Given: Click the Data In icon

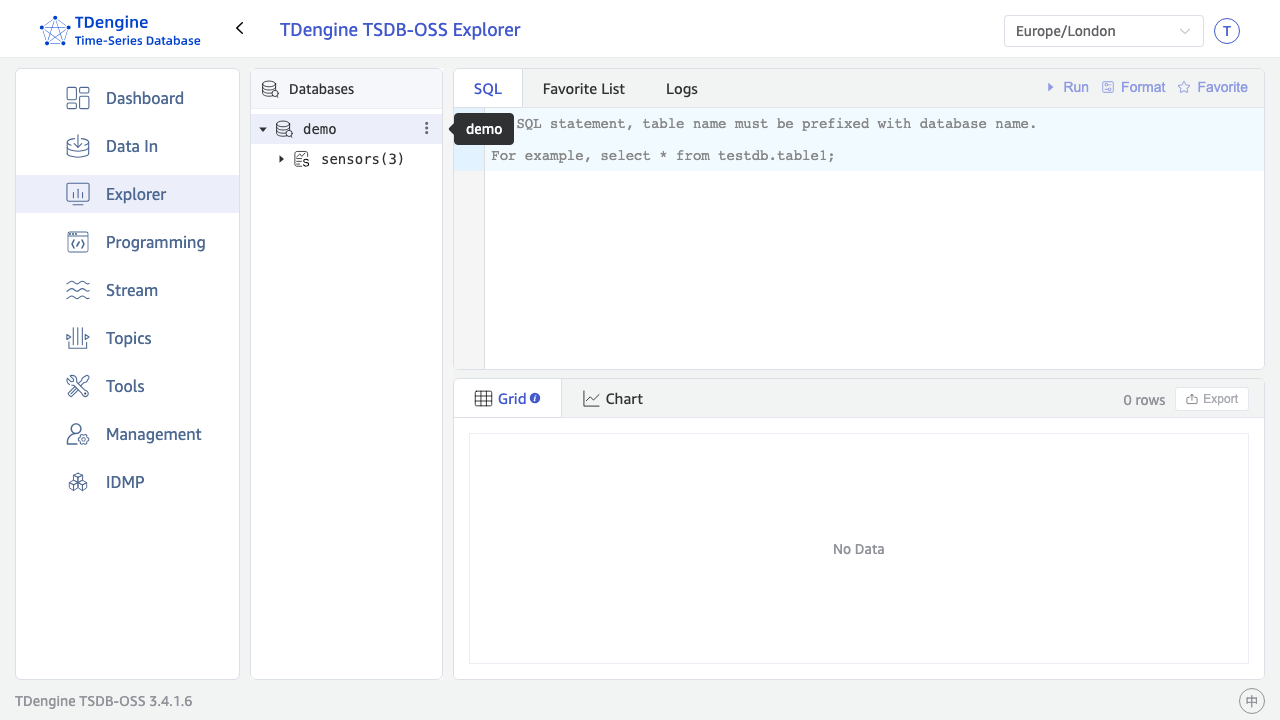Looking at the screenshot, I should (x=78, y=146).
